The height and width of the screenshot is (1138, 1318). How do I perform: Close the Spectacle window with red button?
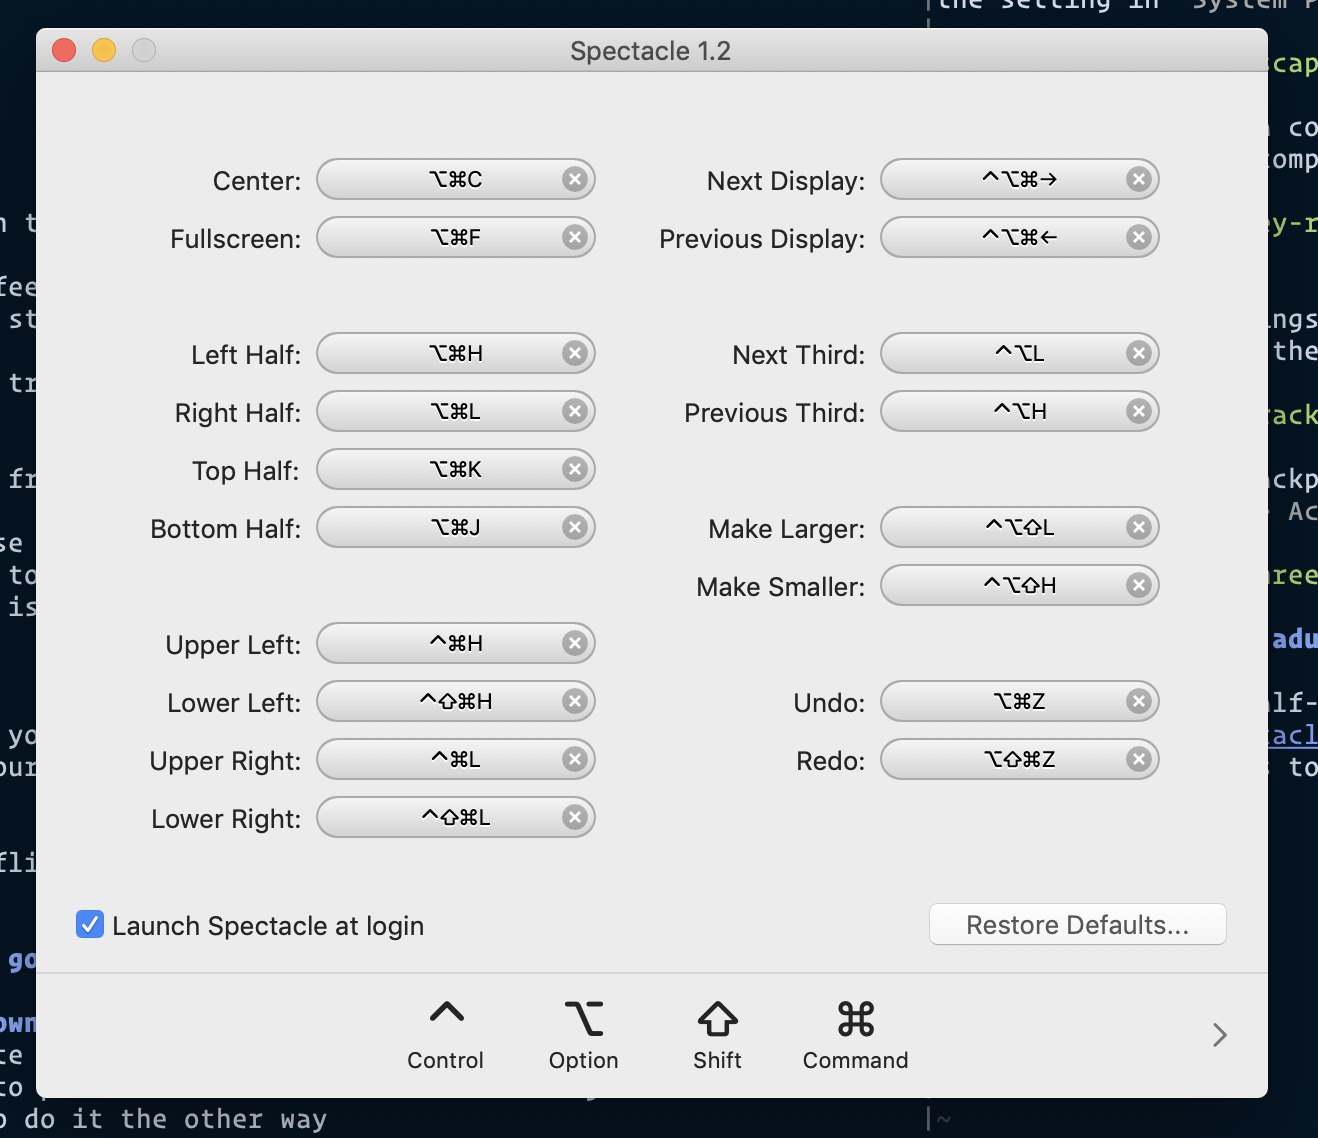pyautogui.click(x=64, y=50)
